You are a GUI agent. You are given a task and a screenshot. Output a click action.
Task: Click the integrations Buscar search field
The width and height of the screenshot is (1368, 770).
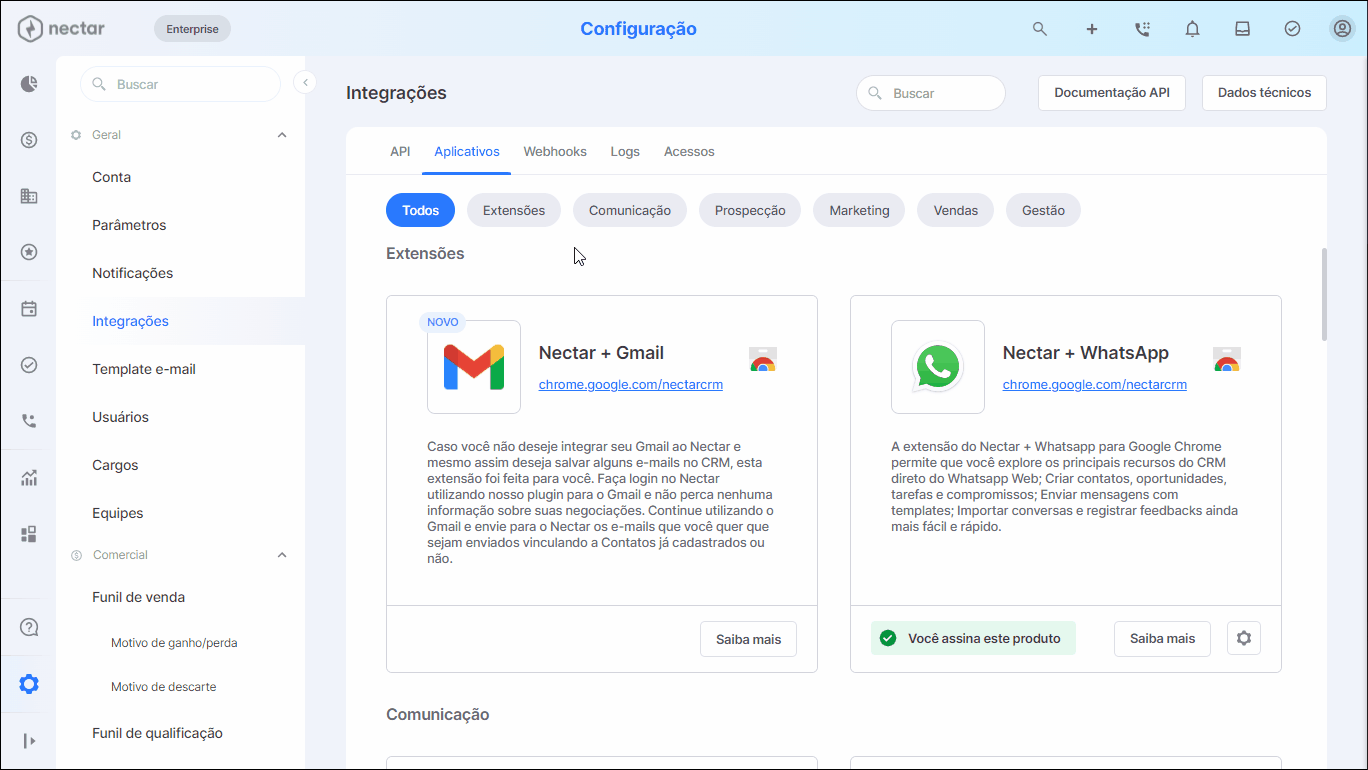point(931,93)
